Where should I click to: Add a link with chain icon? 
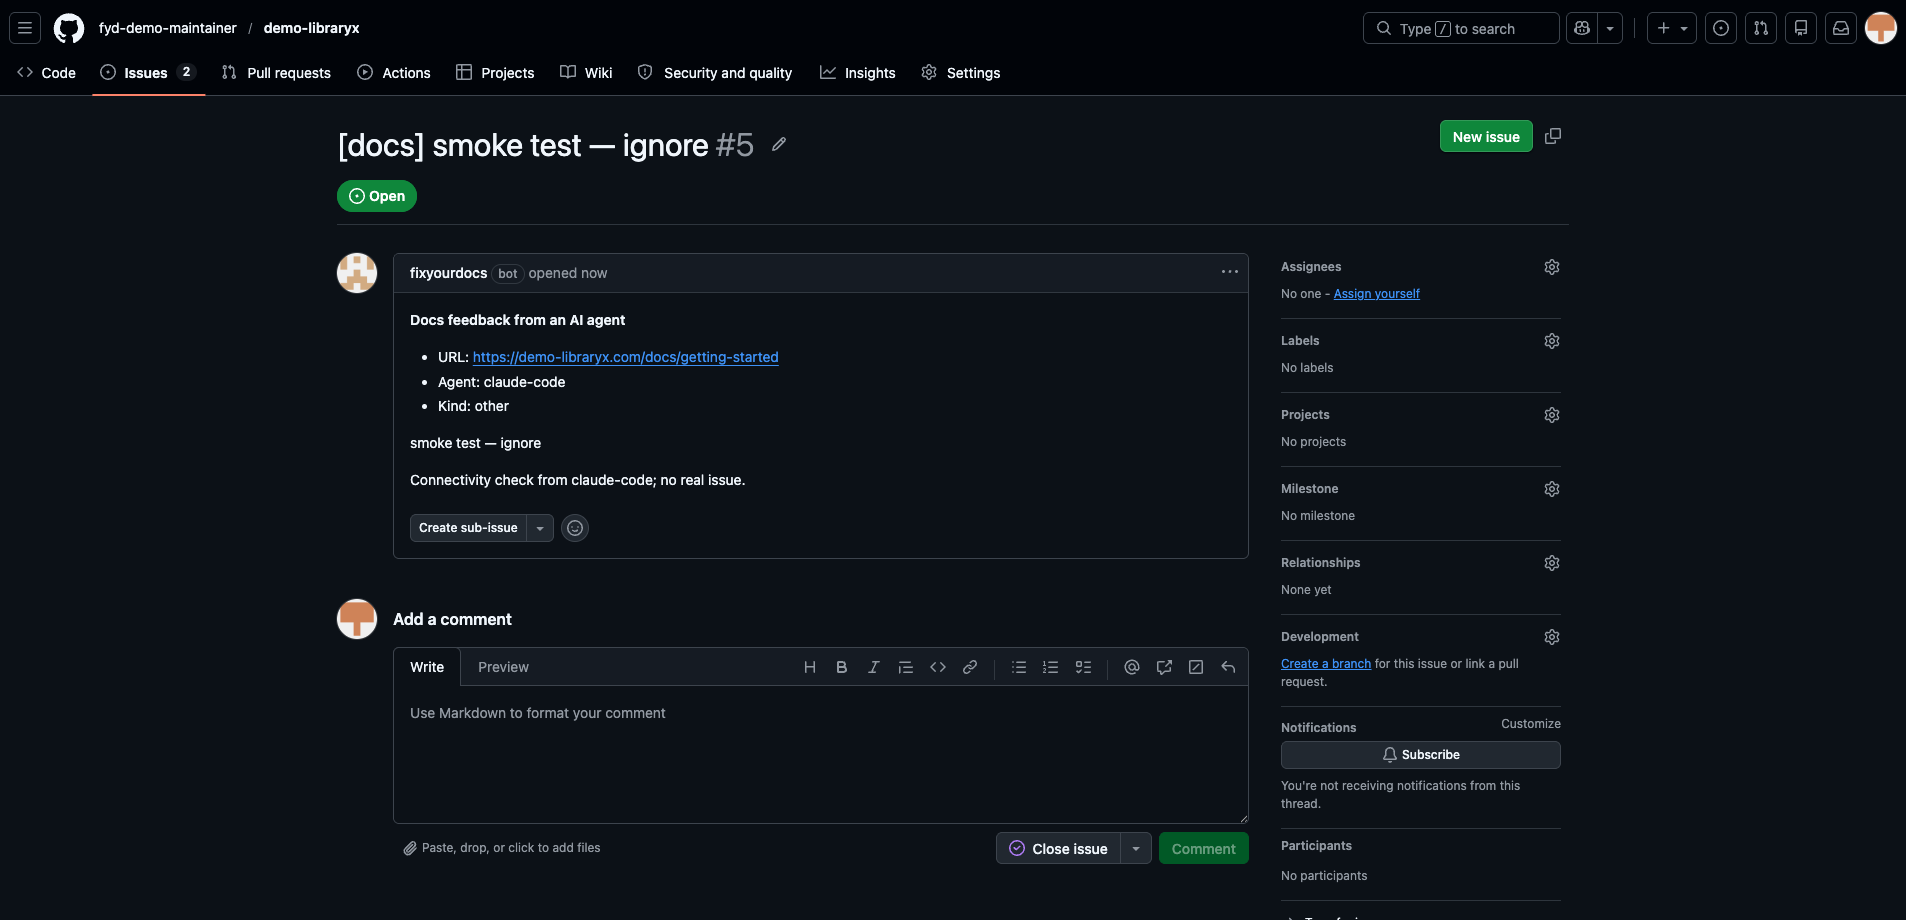click(970, 667)
